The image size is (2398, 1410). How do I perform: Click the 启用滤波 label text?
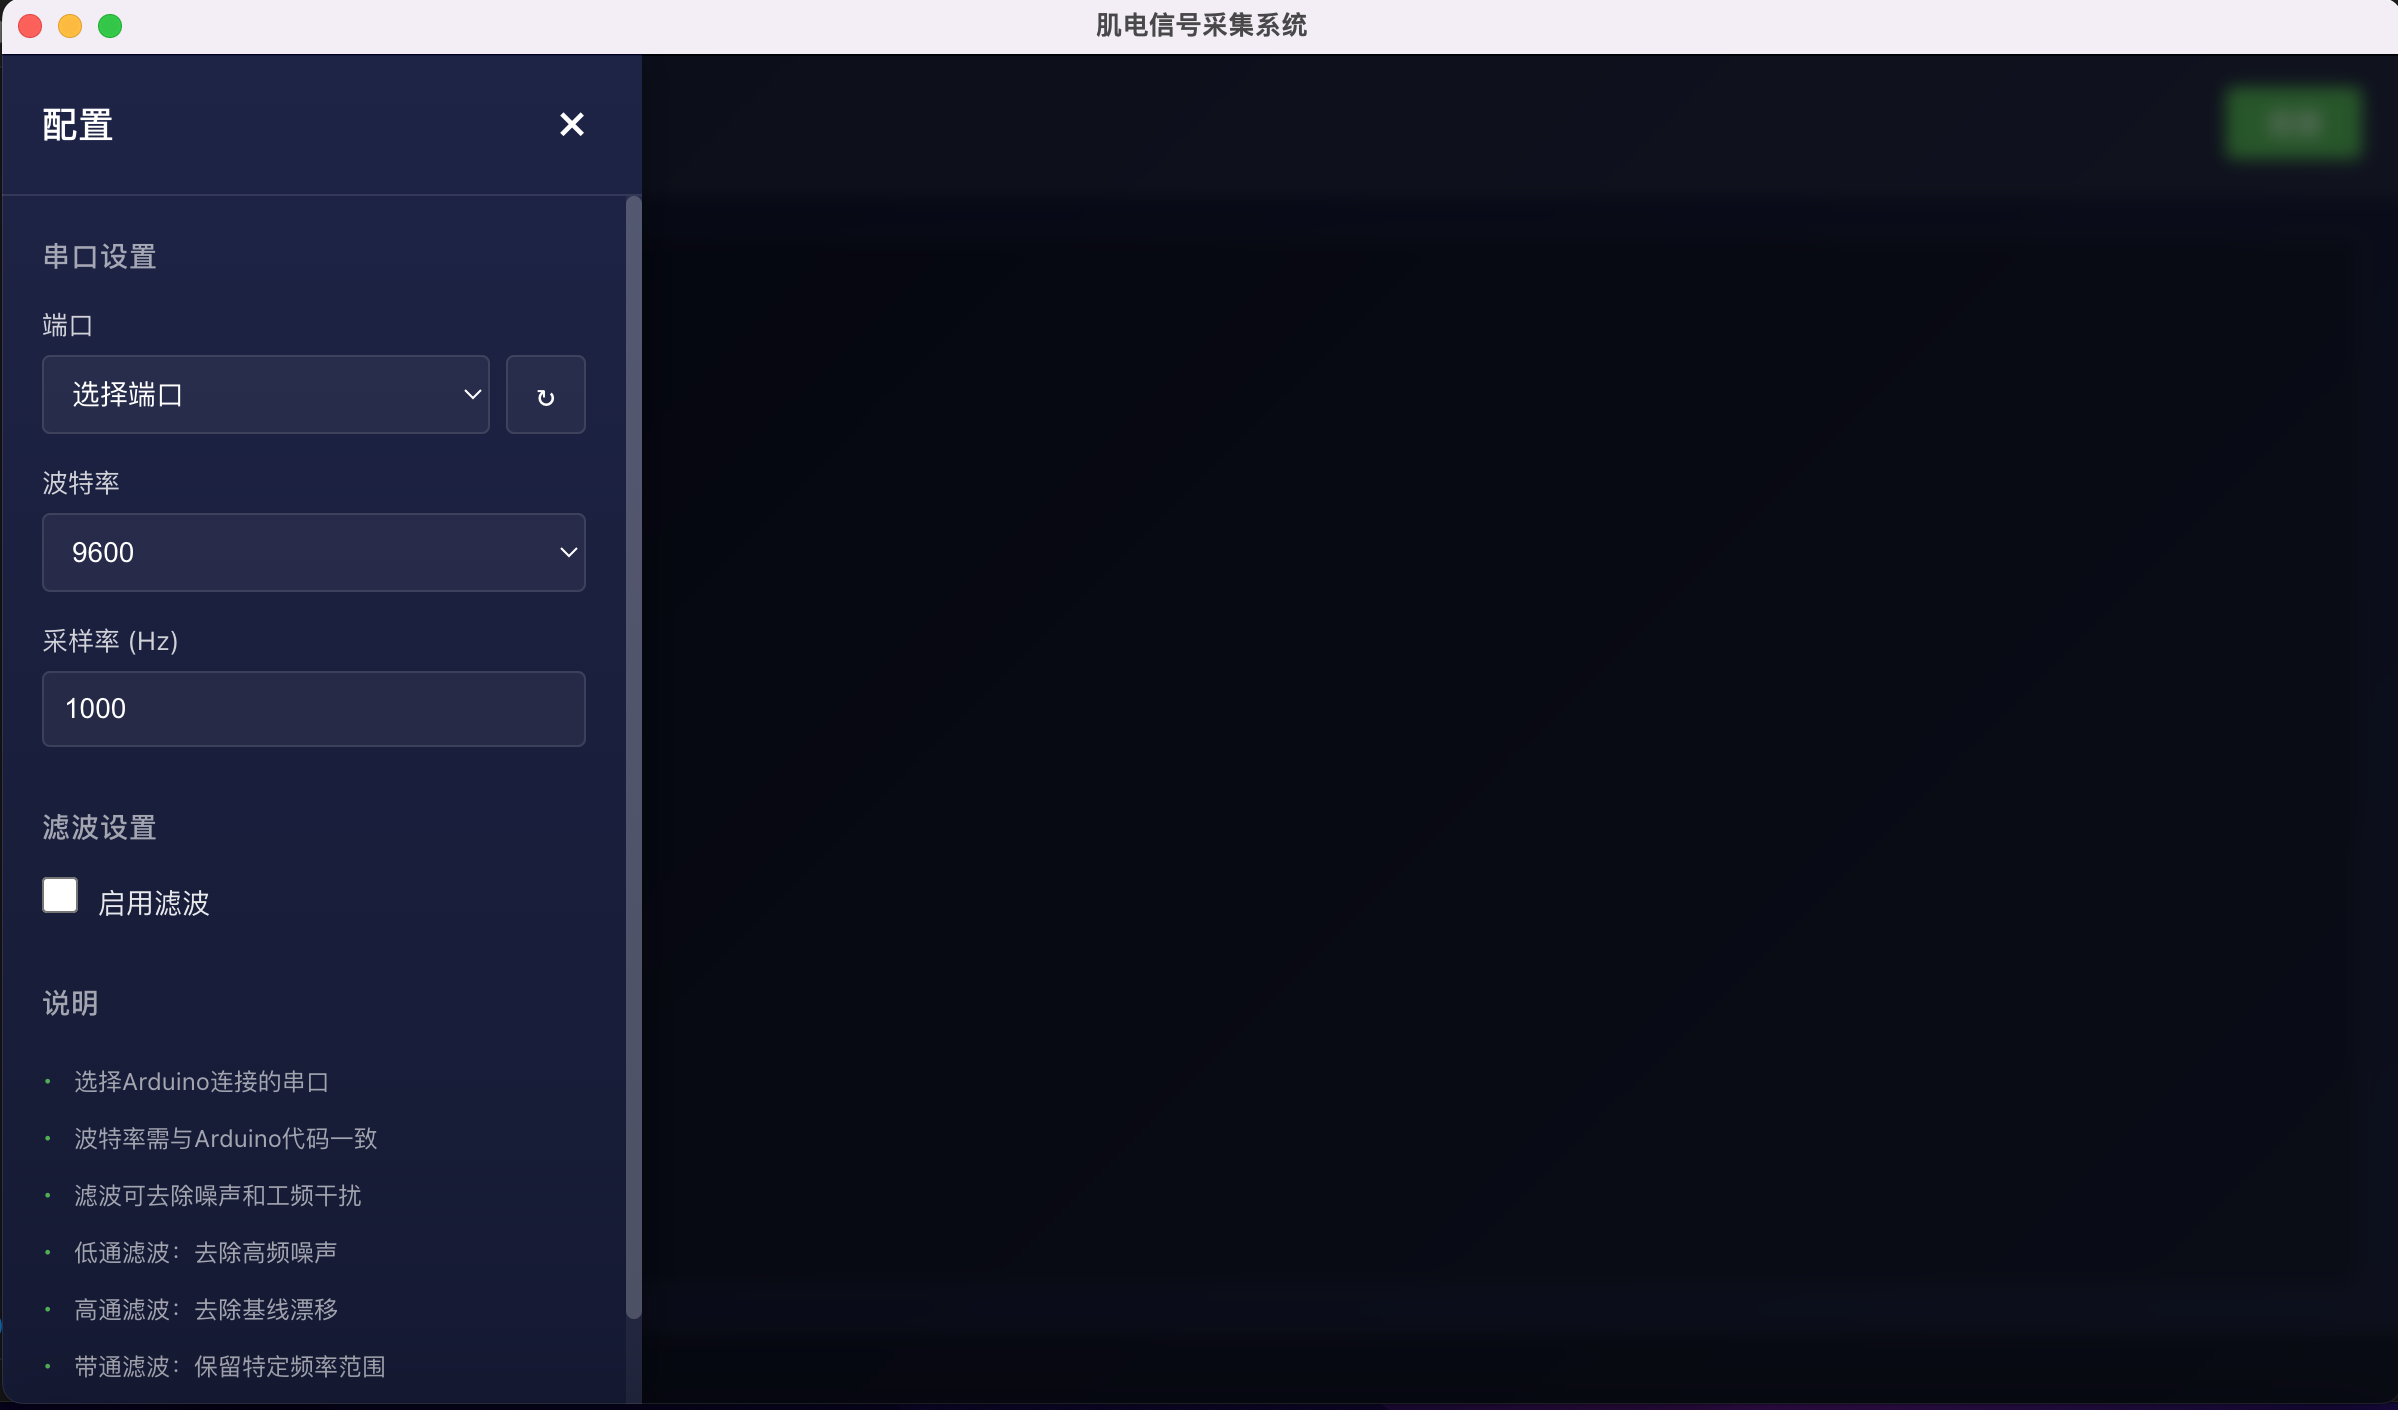coord(154,904)
